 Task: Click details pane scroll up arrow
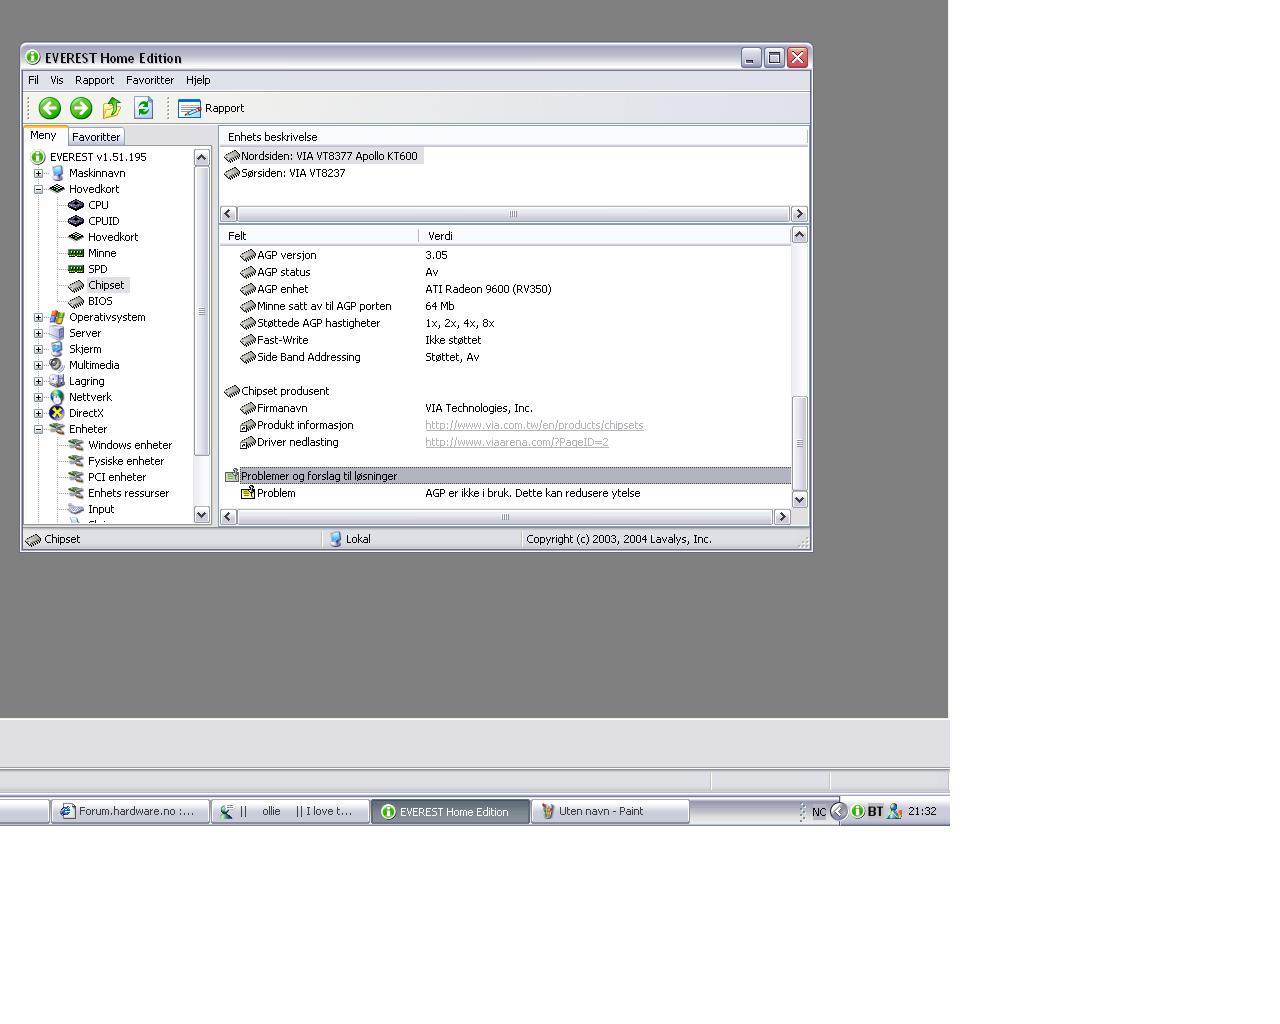[x=799, y=235]
